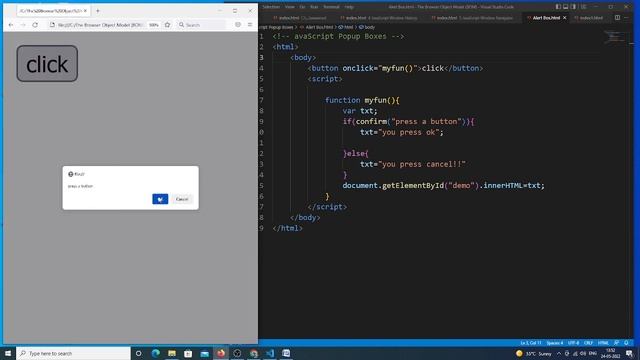640x360 pixels.
Task: Reload the page in Firefox
Action: [35, 25]
